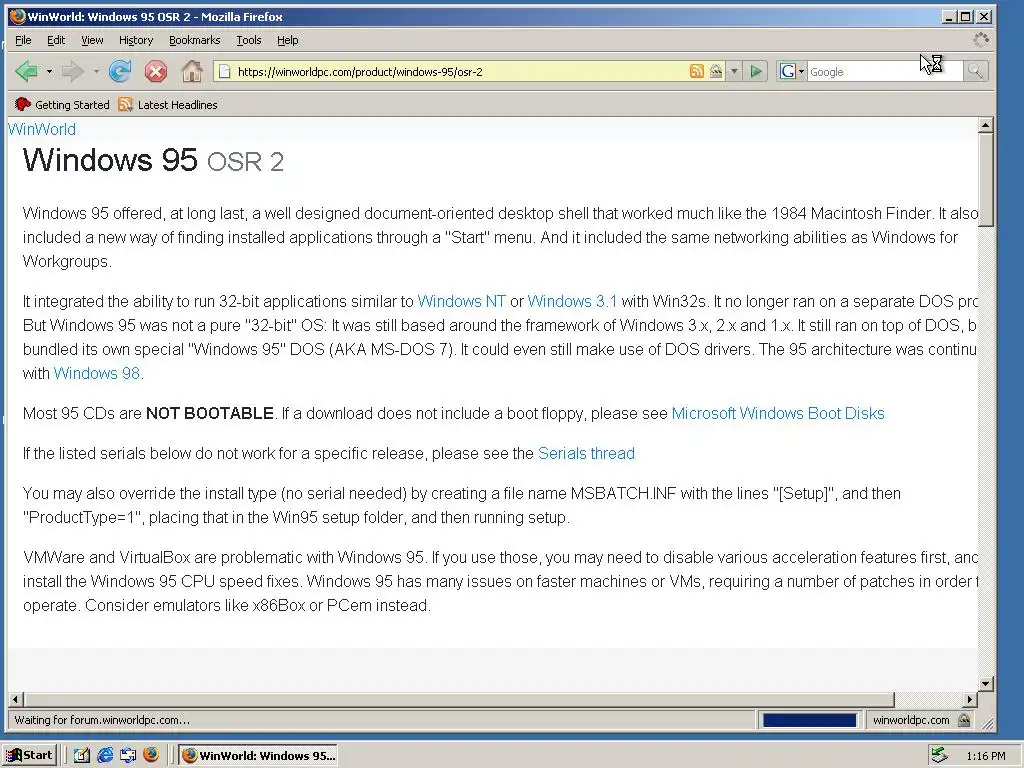The image size is (1024, 768).
Task: Launch Firefox from quick launch
Action: tap(151, 755)
